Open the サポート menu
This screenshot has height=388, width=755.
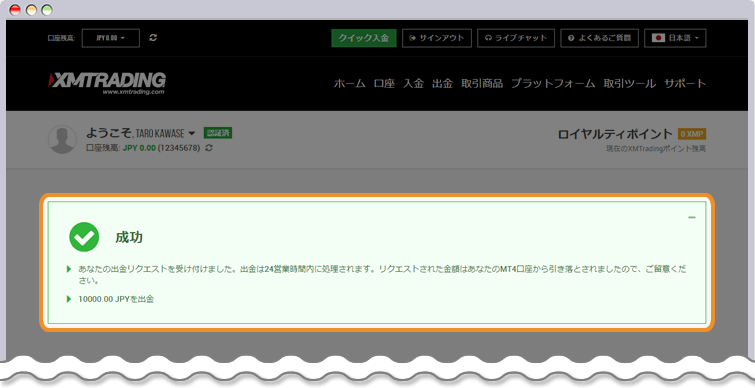pos(685,83)
